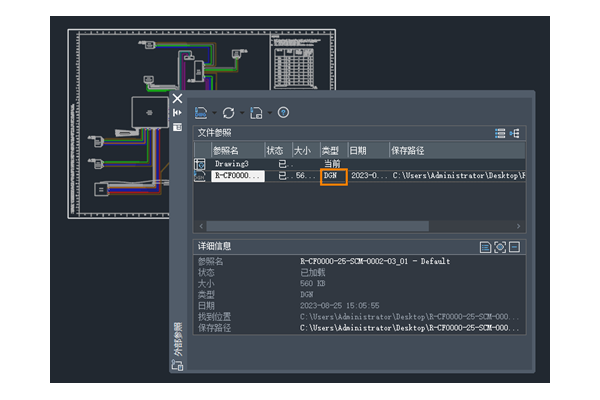Viewport: 600px width, 400px height.
Task: Click the Attach DWG reference icon
Action: click(x=201, y=113)
